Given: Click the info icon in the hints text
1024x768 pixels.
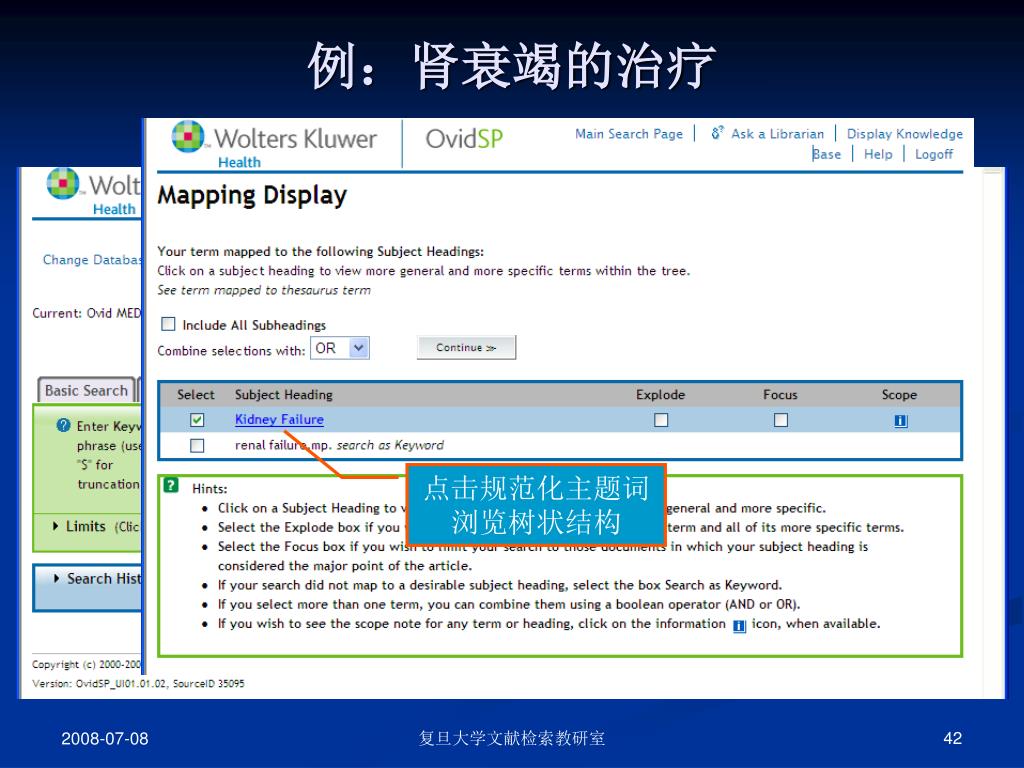Looking at the screenshot, I should (x=739, y=626).
